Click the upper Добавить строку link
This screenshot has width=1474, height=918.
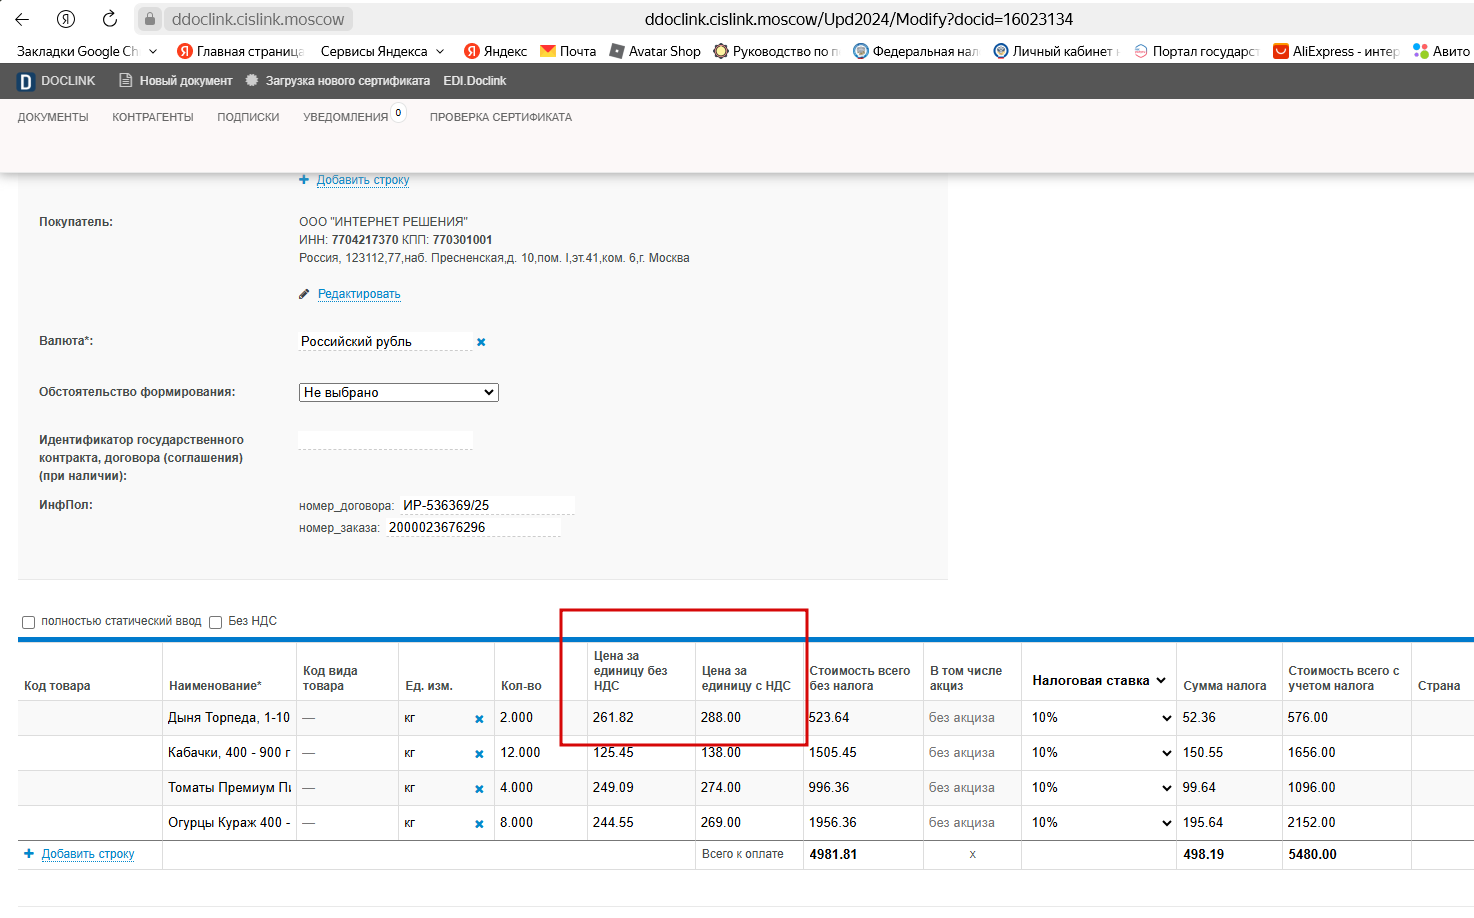click(x=363, y=180)
